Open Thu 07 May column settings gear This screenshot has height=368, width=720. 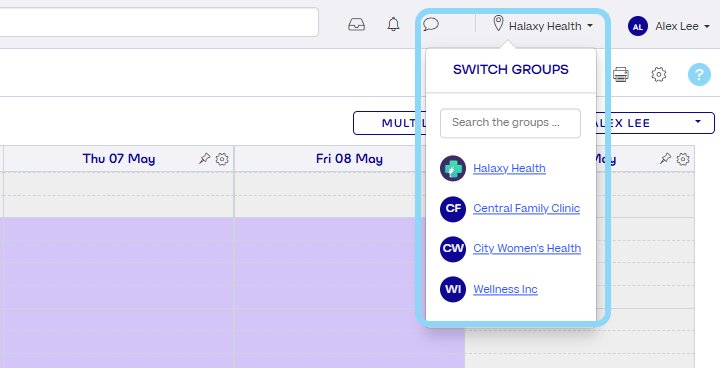click(x=222, y=159)
